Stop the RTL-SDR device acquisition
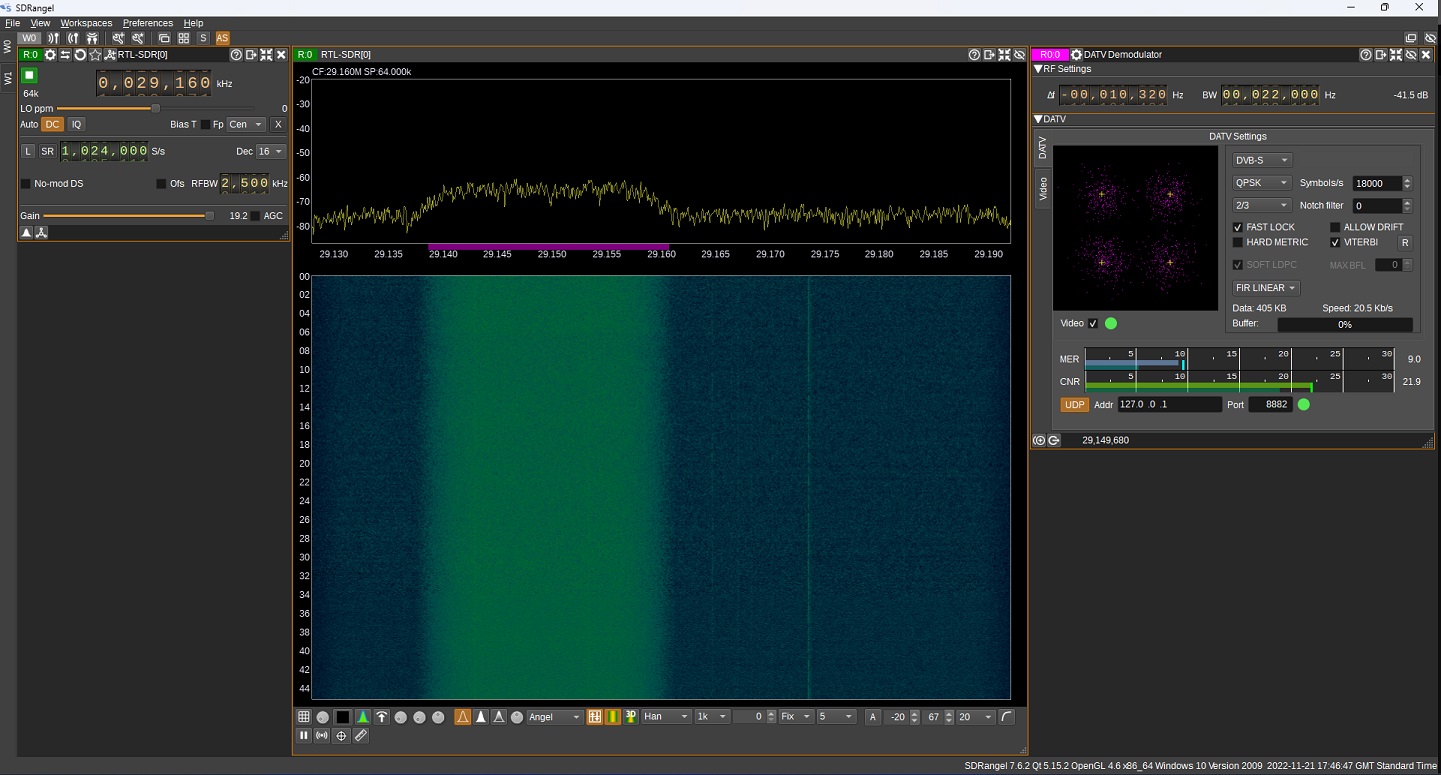 point(29,75)
